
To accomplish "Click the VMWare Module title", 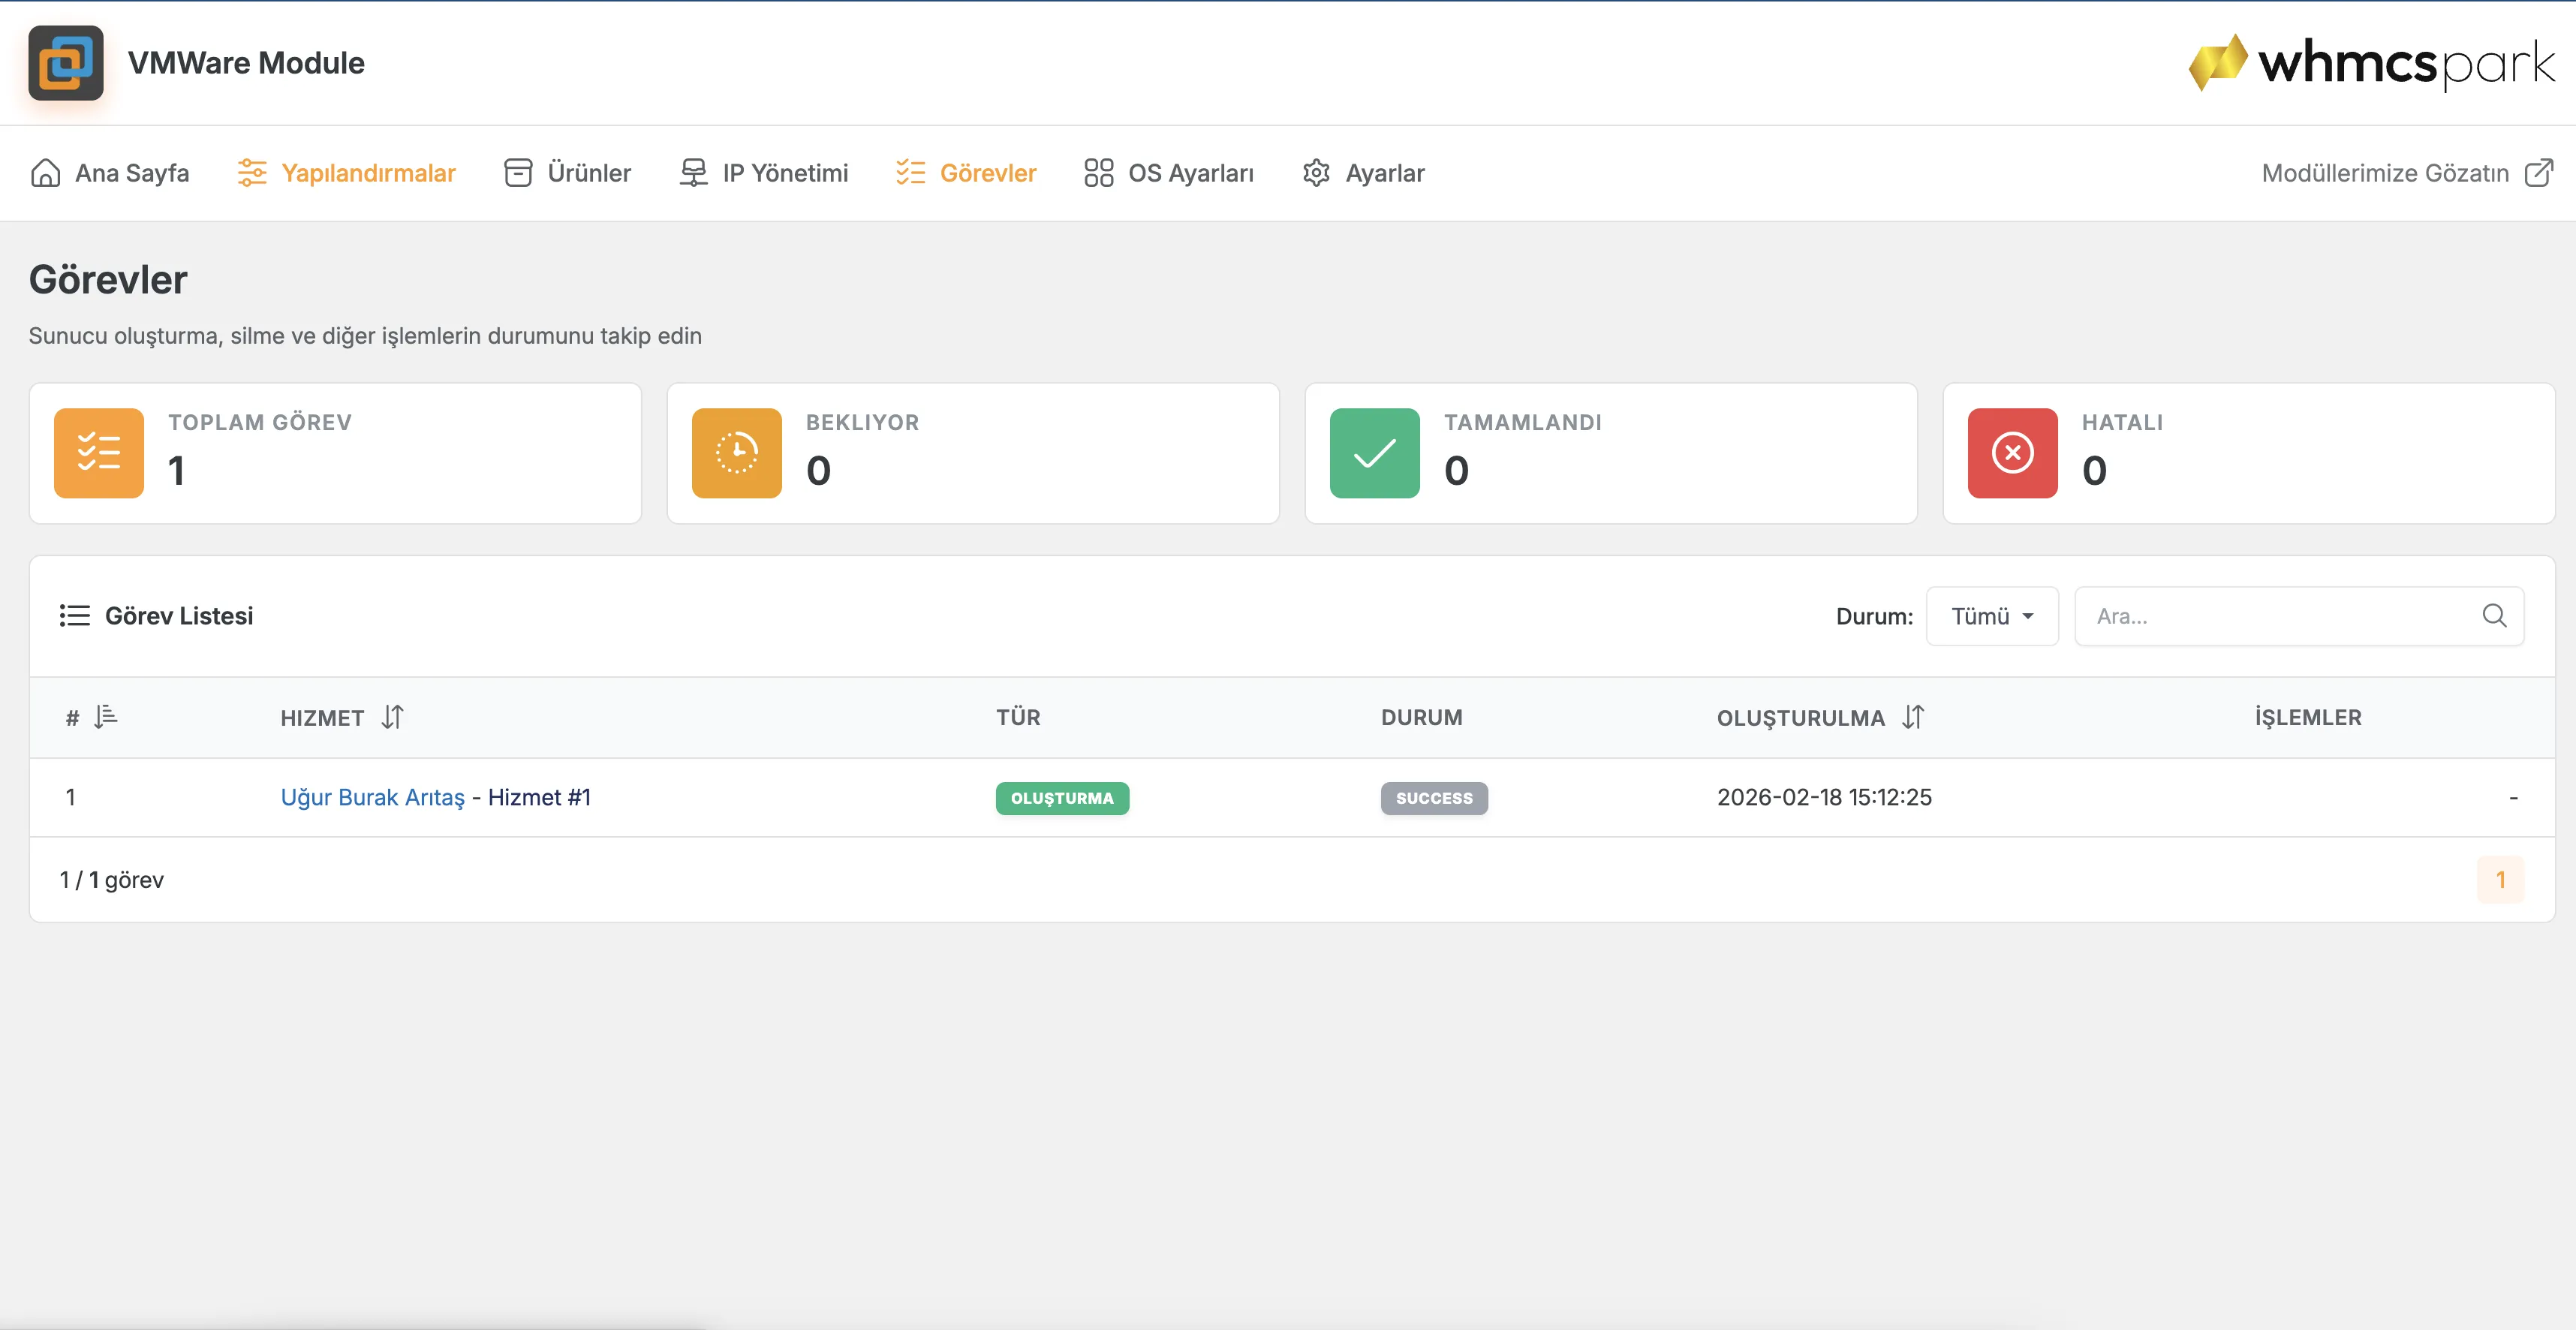I will pos(246,63).
